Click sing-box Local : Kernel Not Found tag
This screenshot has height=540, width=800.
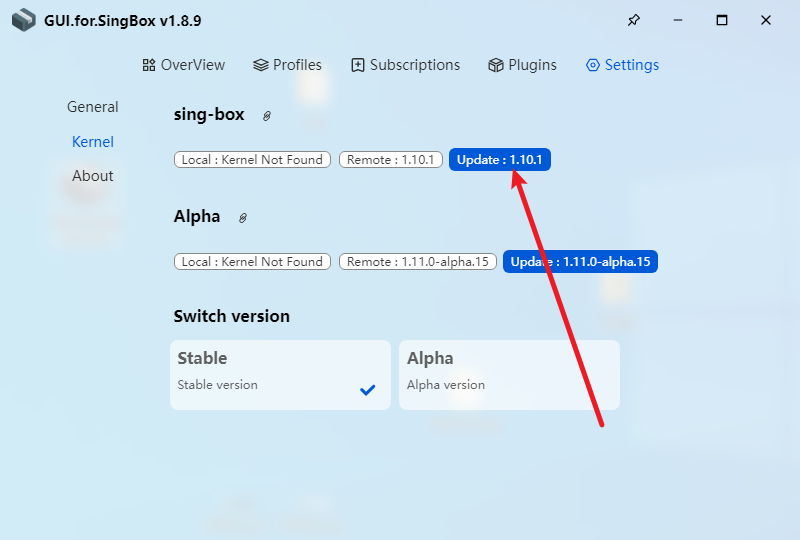point(252,160)
